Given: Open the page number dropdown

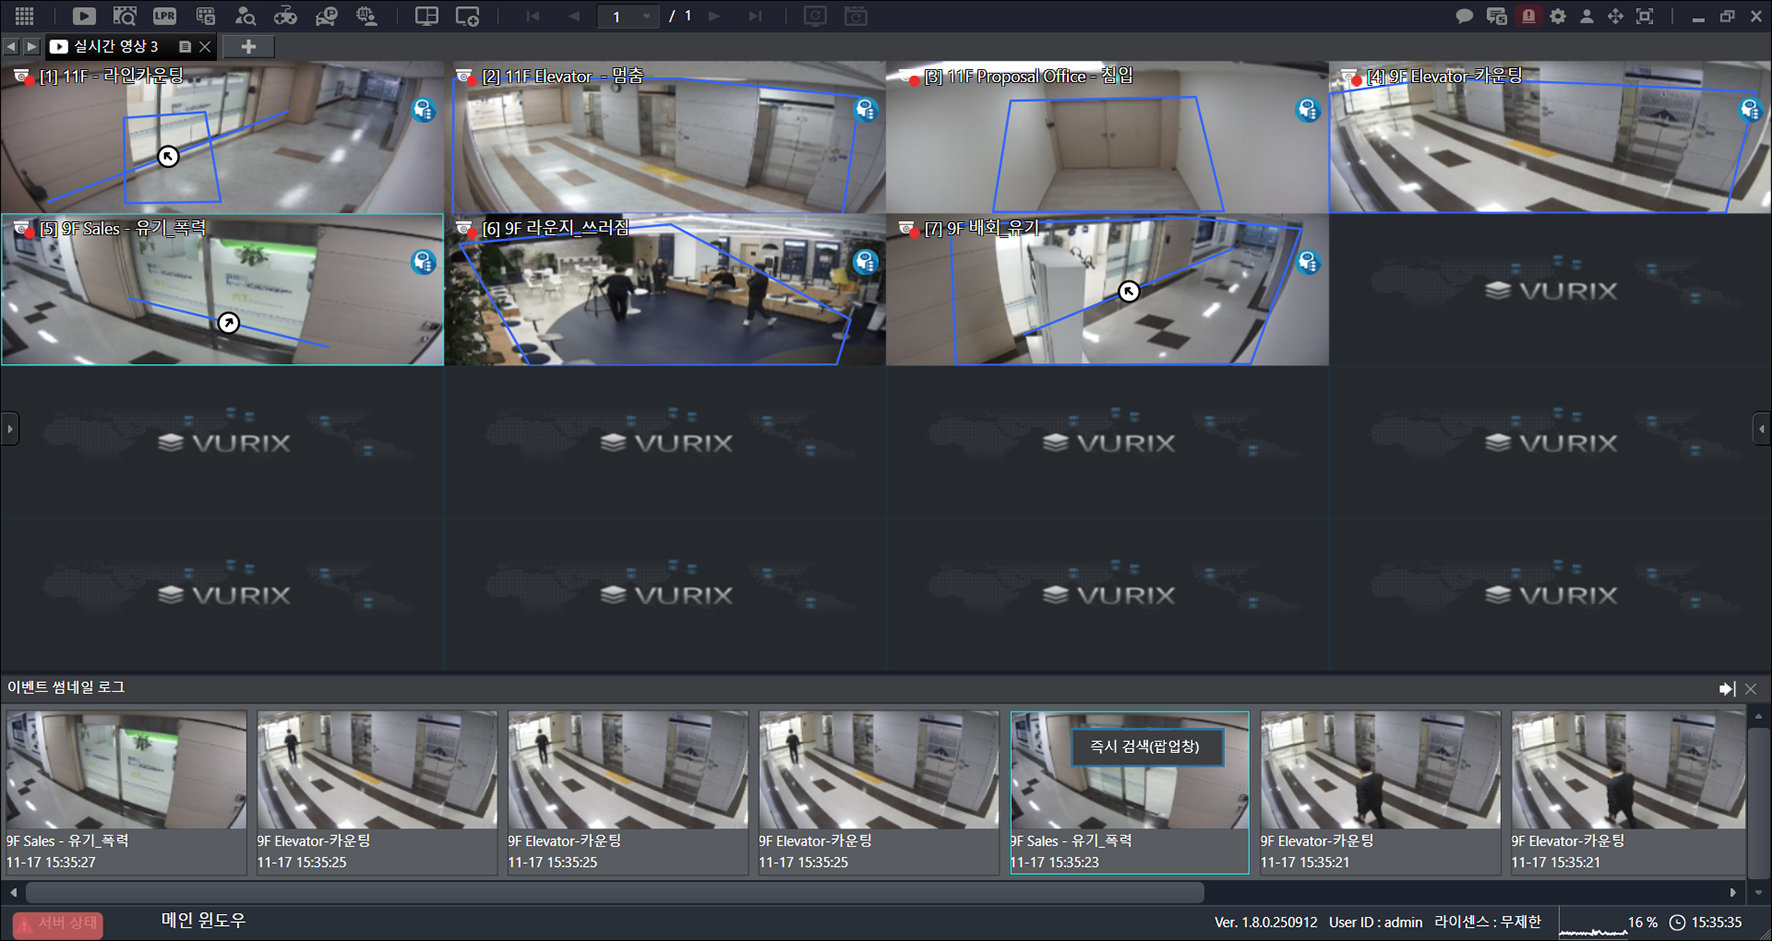Looking at the screenshot, I should point(646,16).
